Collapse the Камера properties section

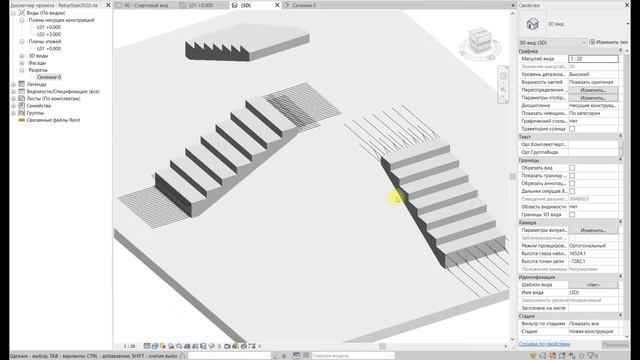(x=620, y=222)
